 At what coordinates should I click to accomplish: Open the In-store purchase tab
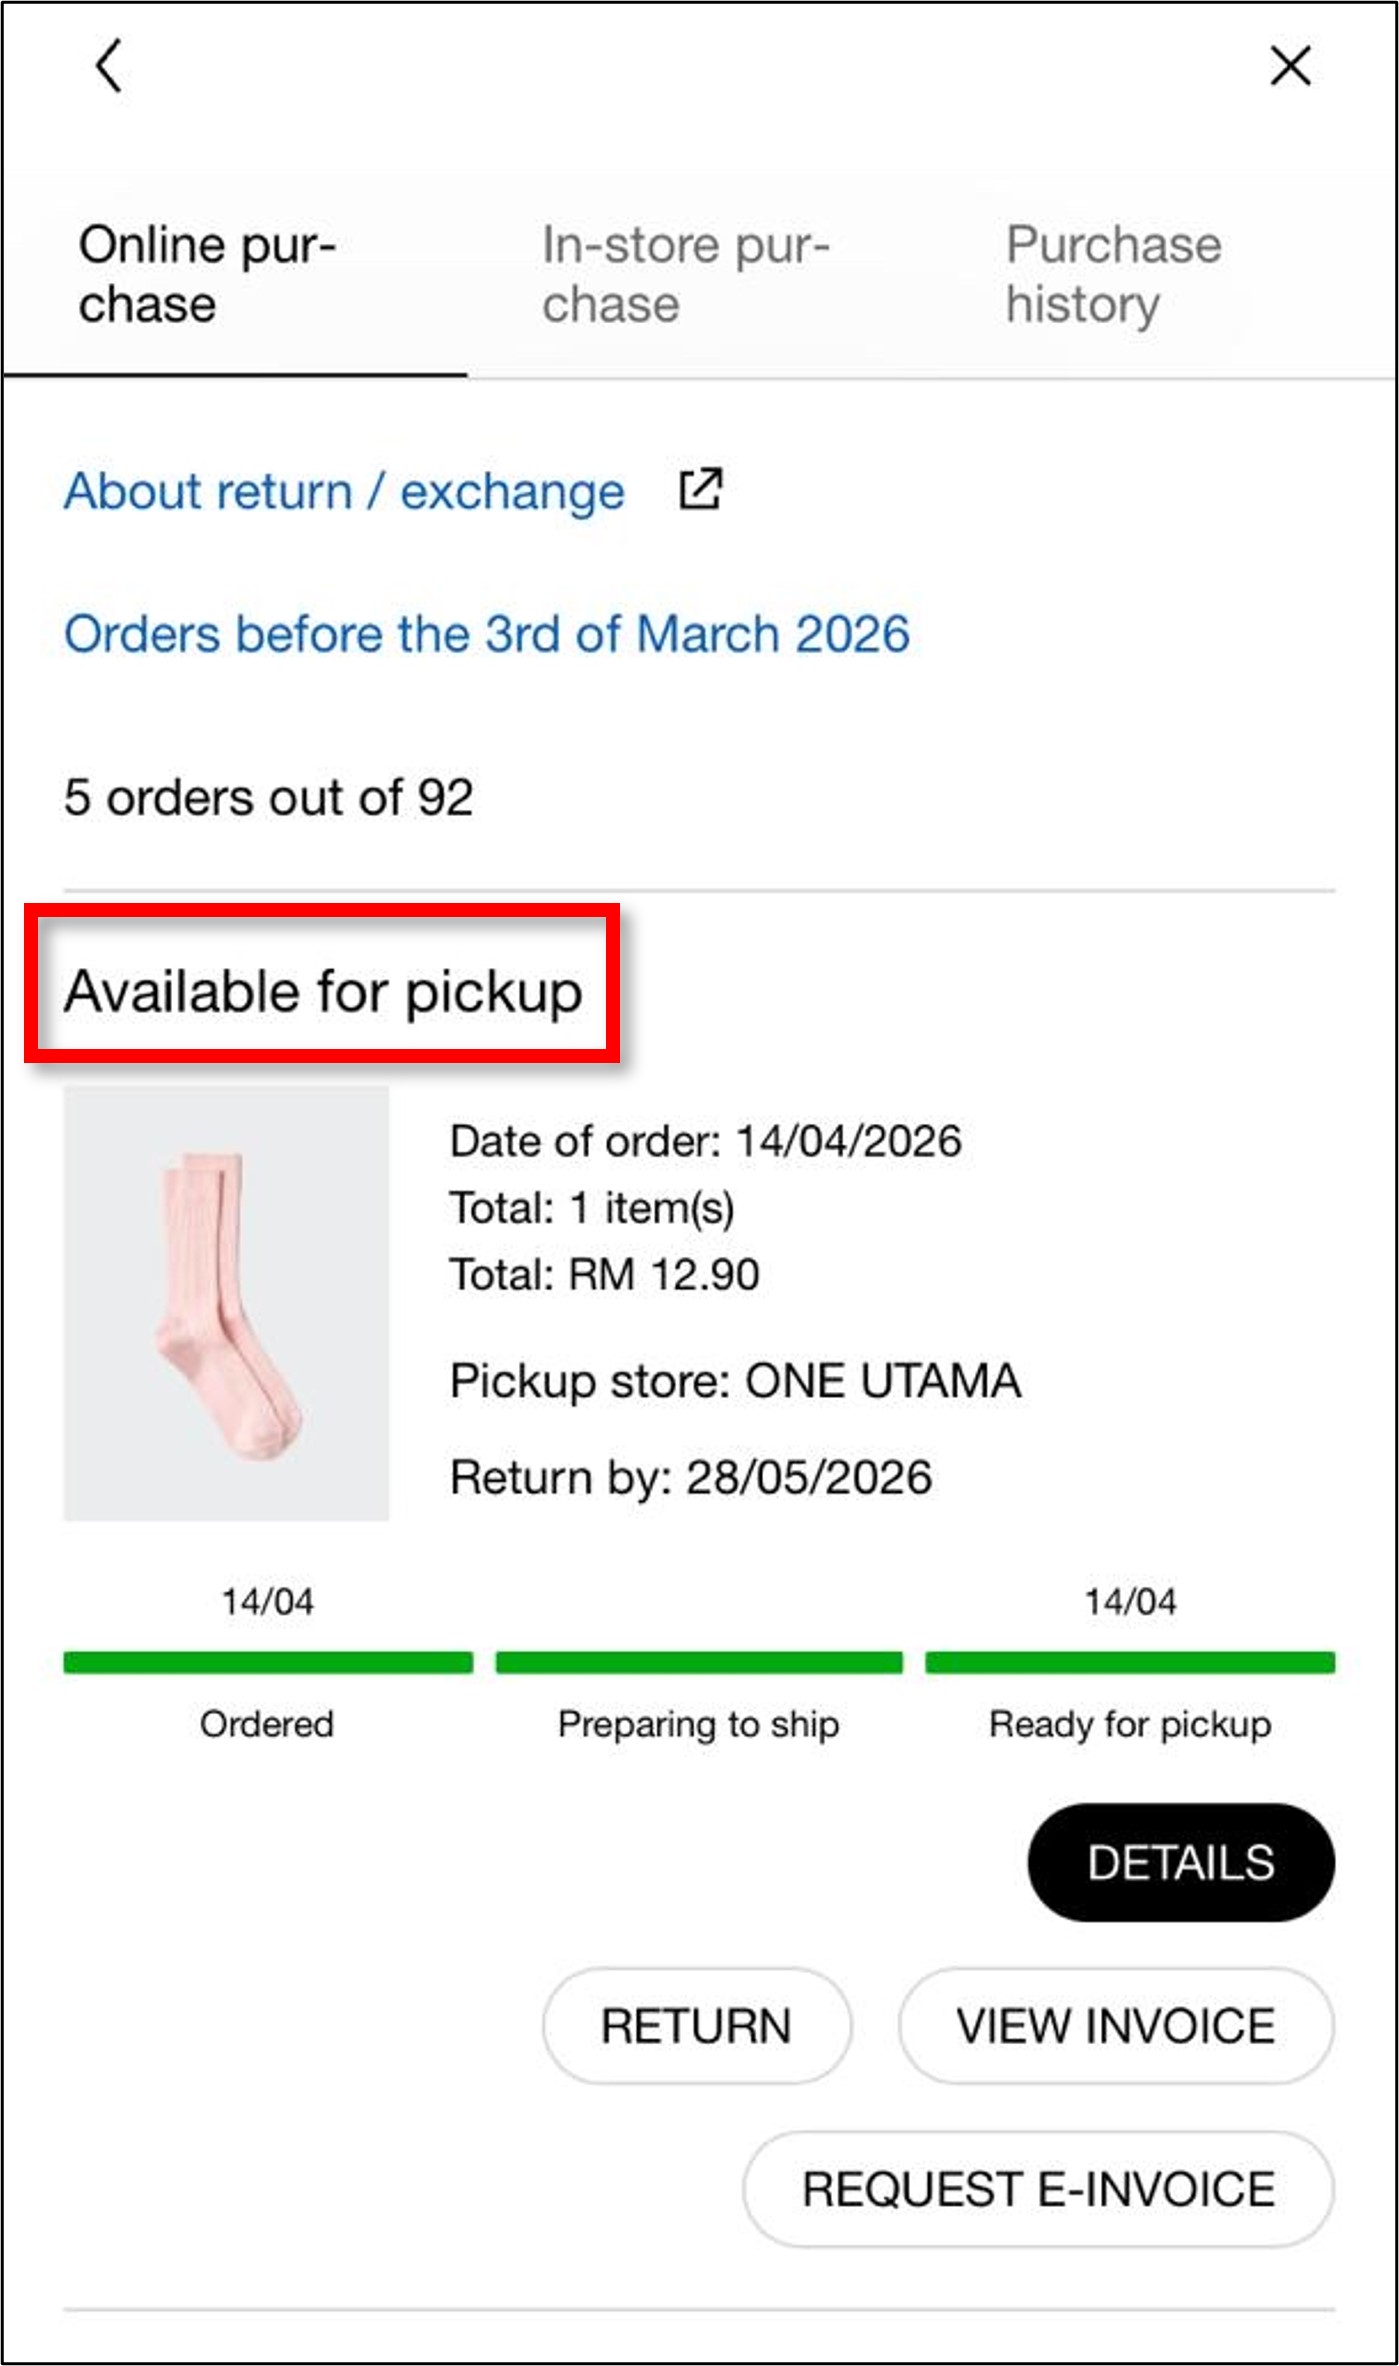coord(686,275)
